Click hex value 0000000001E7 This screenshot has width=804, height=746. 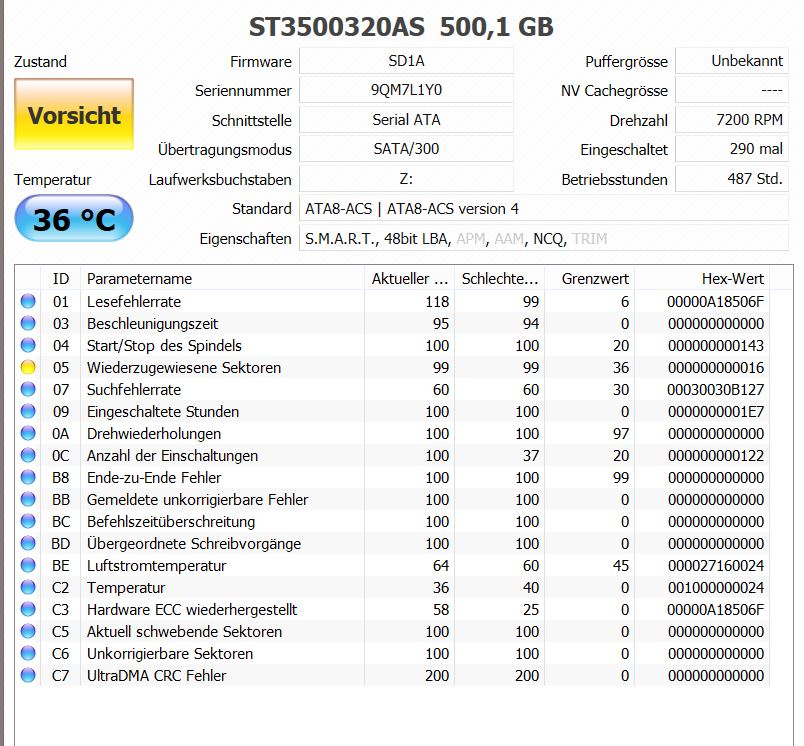pyautogui.click(x=716, y=412)
